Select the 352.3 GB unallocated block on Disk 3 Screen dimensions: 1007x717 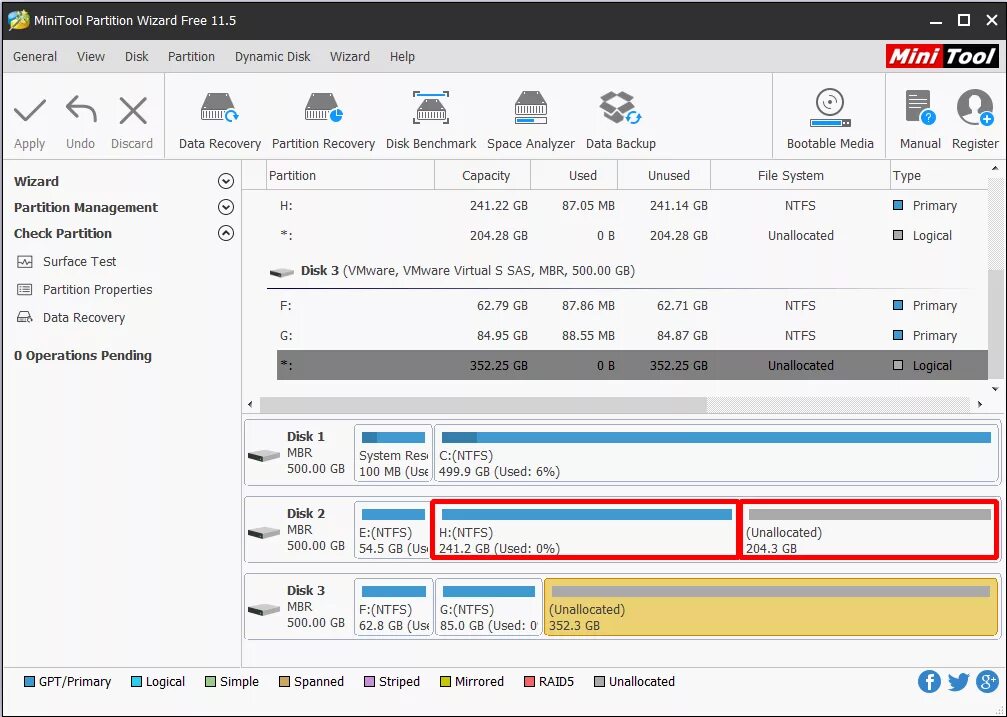click(x=771, y=608)
